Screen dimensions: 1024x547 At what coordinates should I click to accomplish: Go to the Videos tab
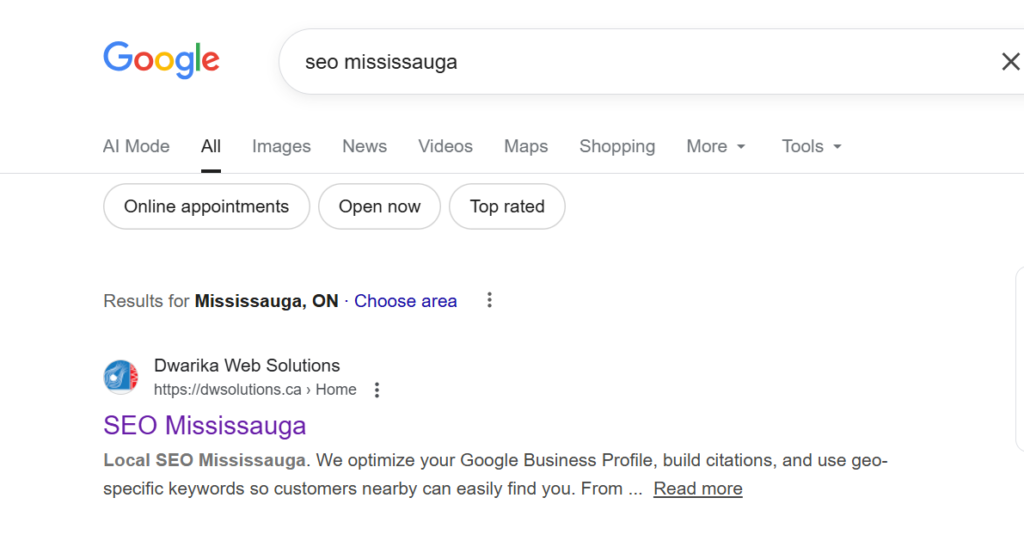445,146
